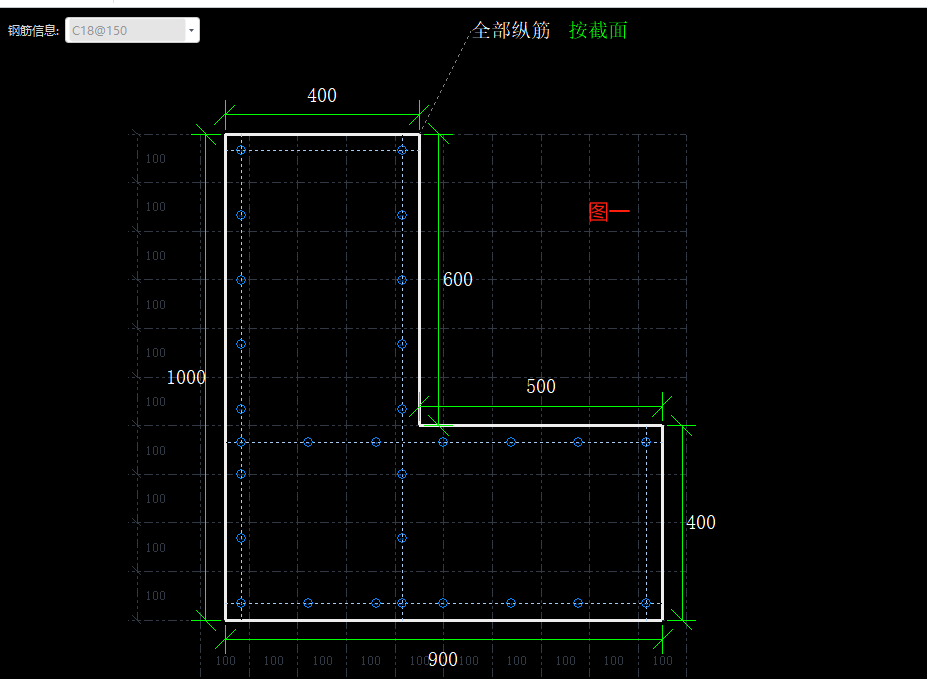Select the 900 bottom width dimension value
The width and height of the screenshot is (927, 679).
coord(442,659)
